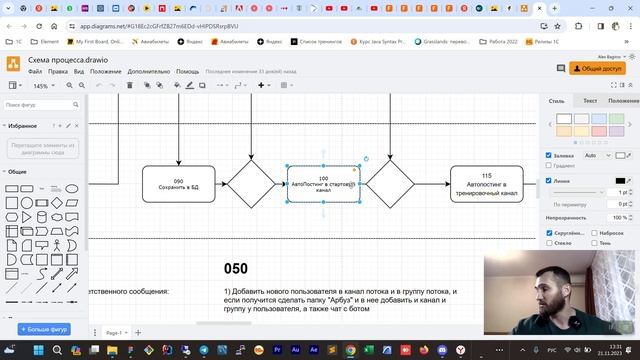Select the ellipse shape in General
Viewport: 640px width, 360px height.
[72, 189]
